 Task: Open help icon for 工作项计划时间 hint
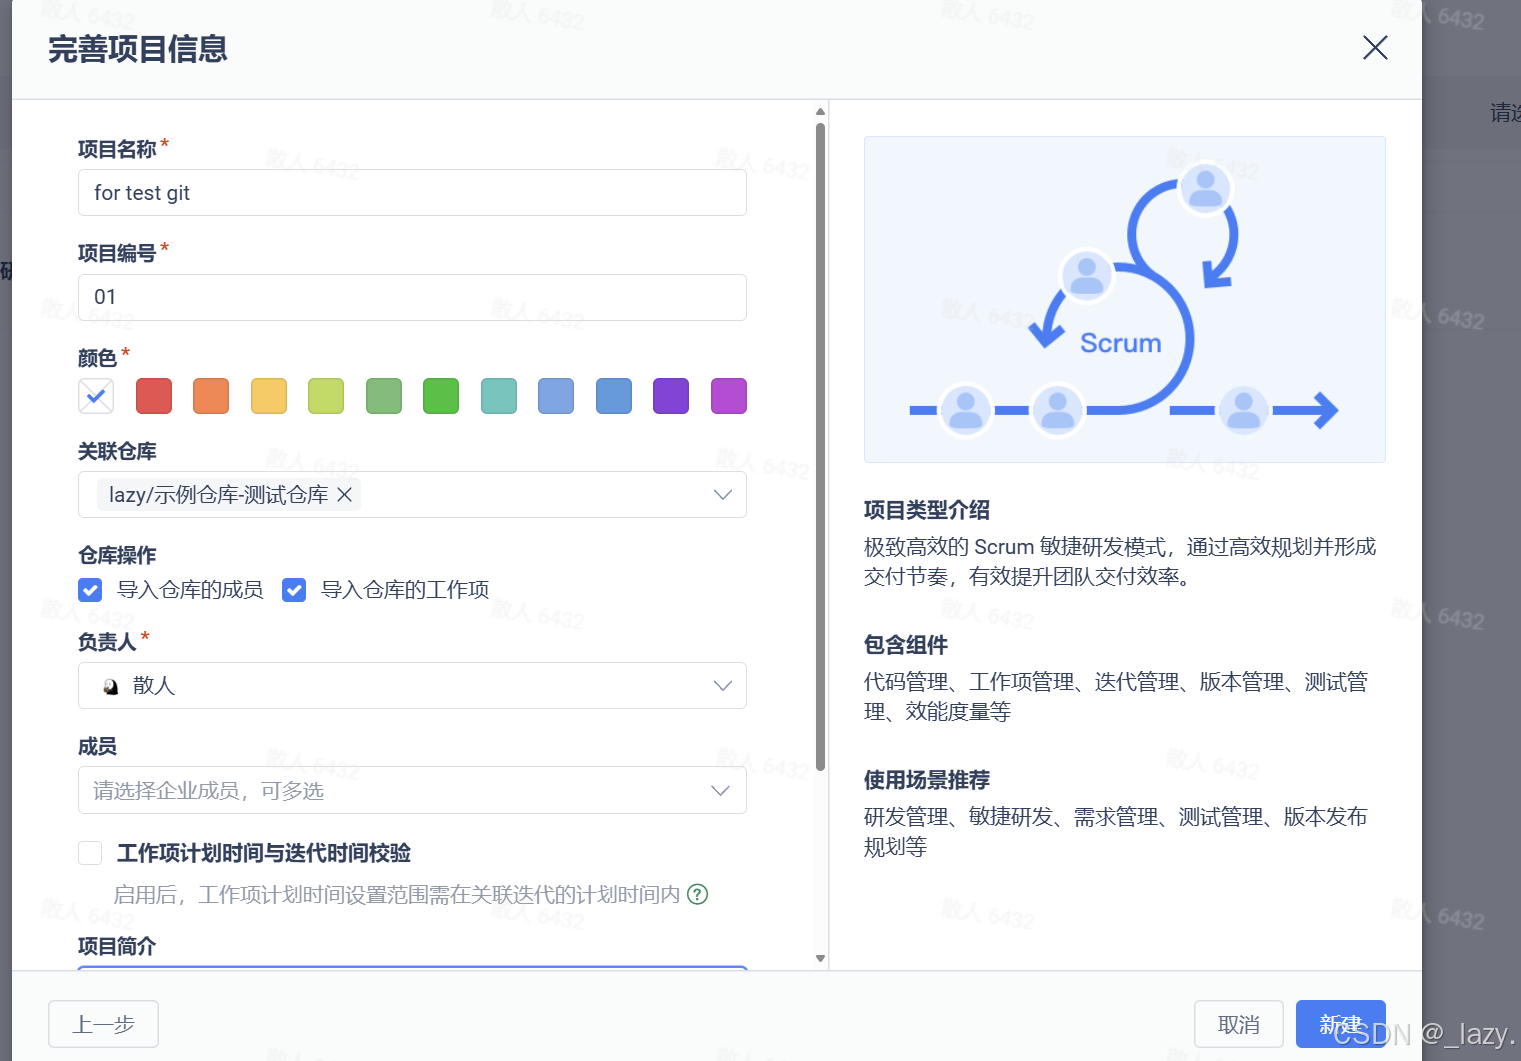698,894
